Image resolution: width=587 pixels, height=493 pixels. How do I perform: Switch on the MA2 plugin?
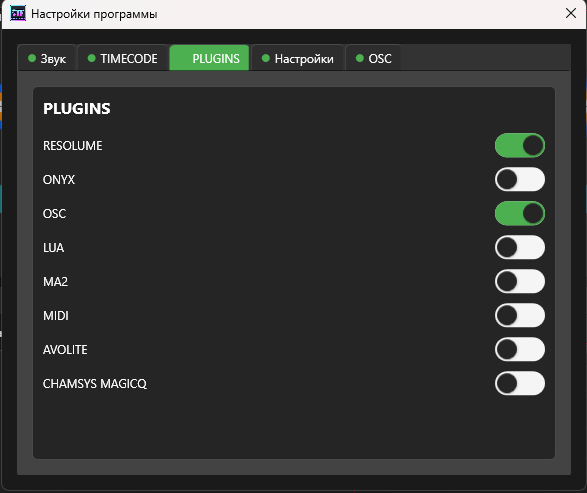520,282
